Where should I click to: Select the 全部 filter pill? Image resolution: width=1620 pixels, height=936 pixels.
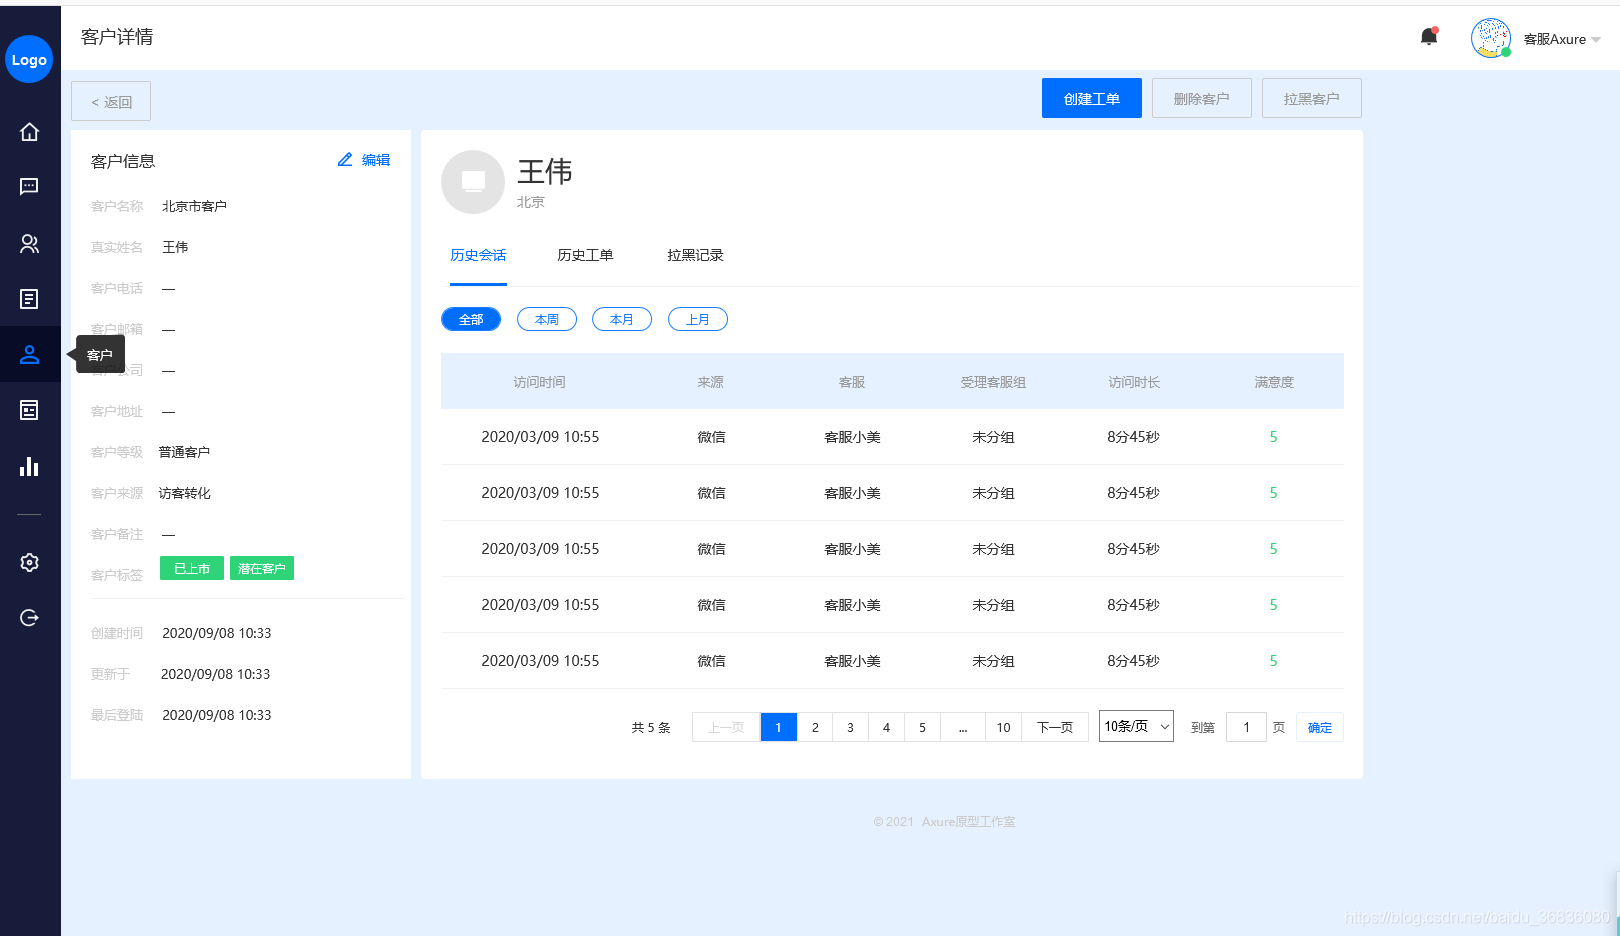(471, 319)
